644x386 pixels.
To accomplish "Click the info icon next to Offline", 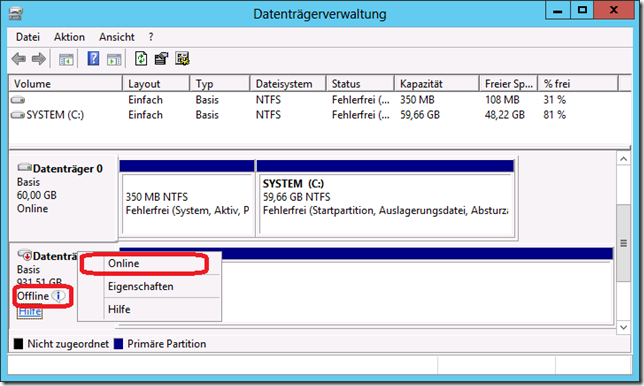I will point(59,296).
